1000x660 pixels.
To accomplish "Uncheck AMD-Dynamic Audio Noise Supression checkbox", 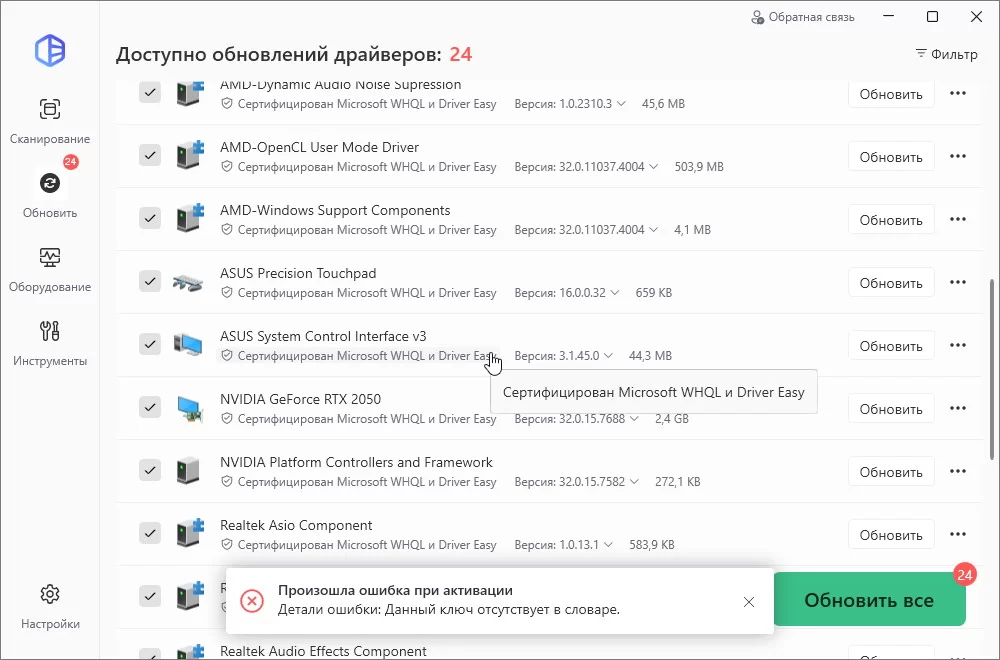I will (x=150, y=92).
